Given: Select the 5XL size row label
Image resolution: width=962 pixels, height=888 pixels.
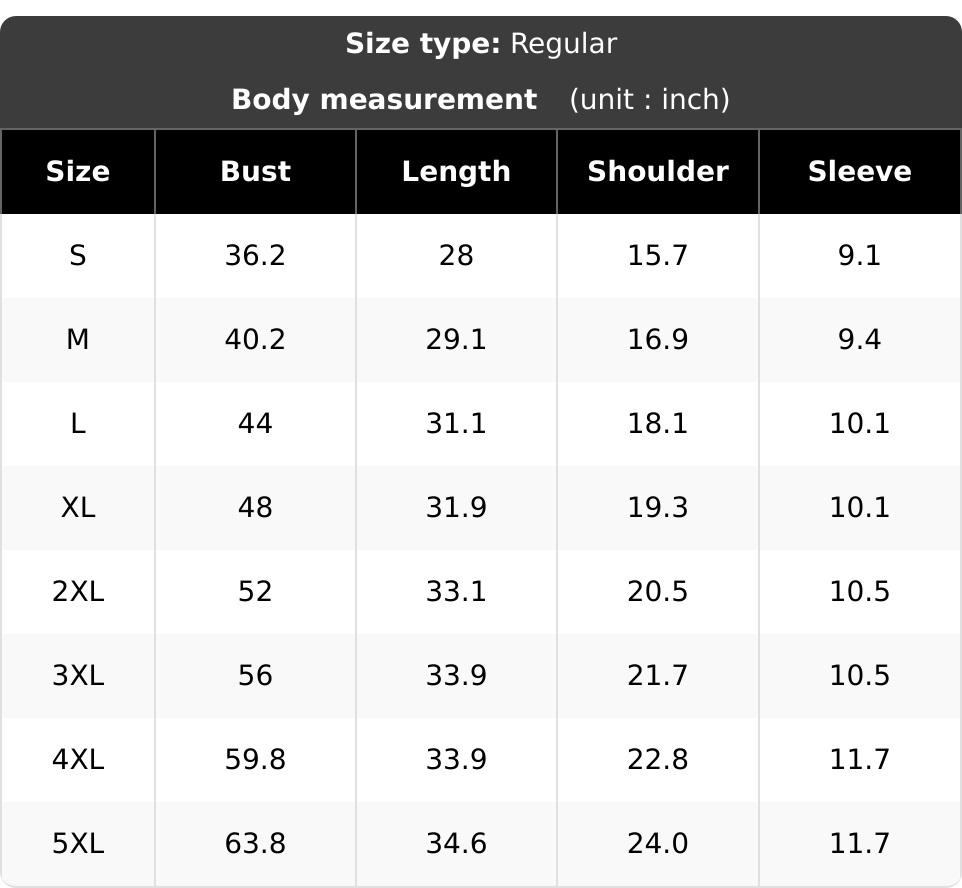Looking at the screenshot, I should (78, 844).
